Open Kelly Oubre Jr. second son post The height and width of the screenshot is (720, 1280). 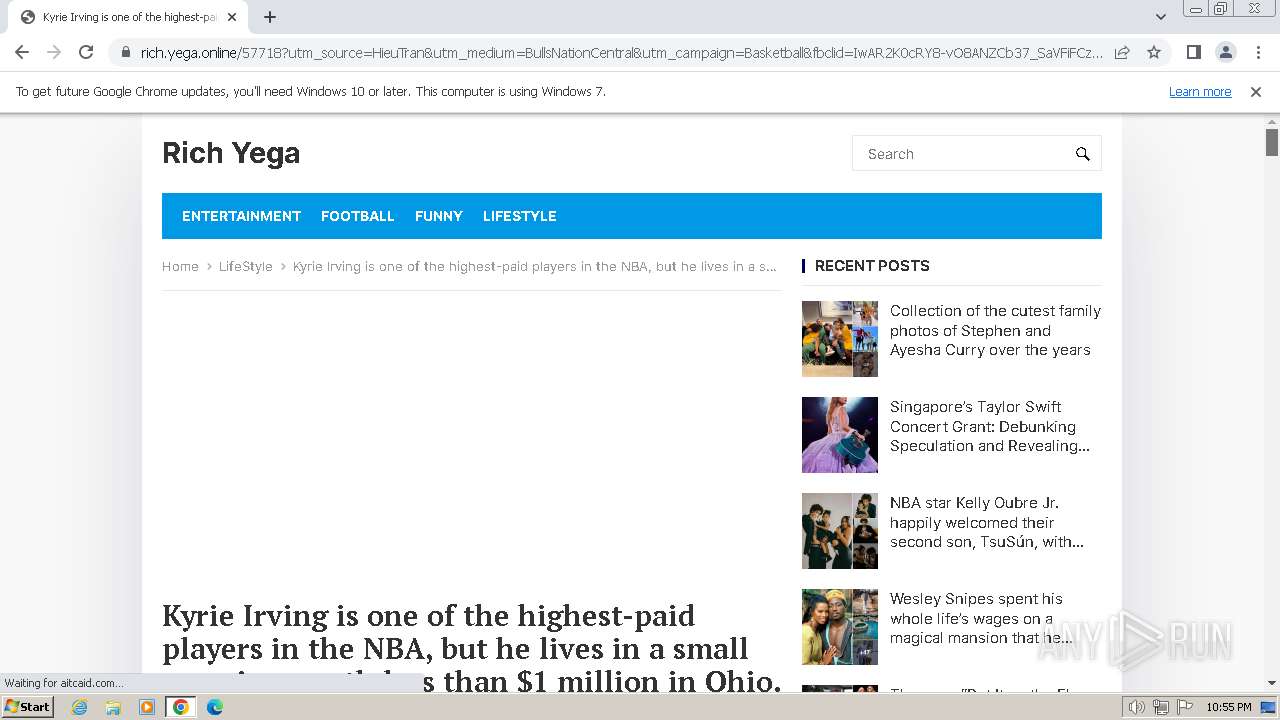[987, 522]
